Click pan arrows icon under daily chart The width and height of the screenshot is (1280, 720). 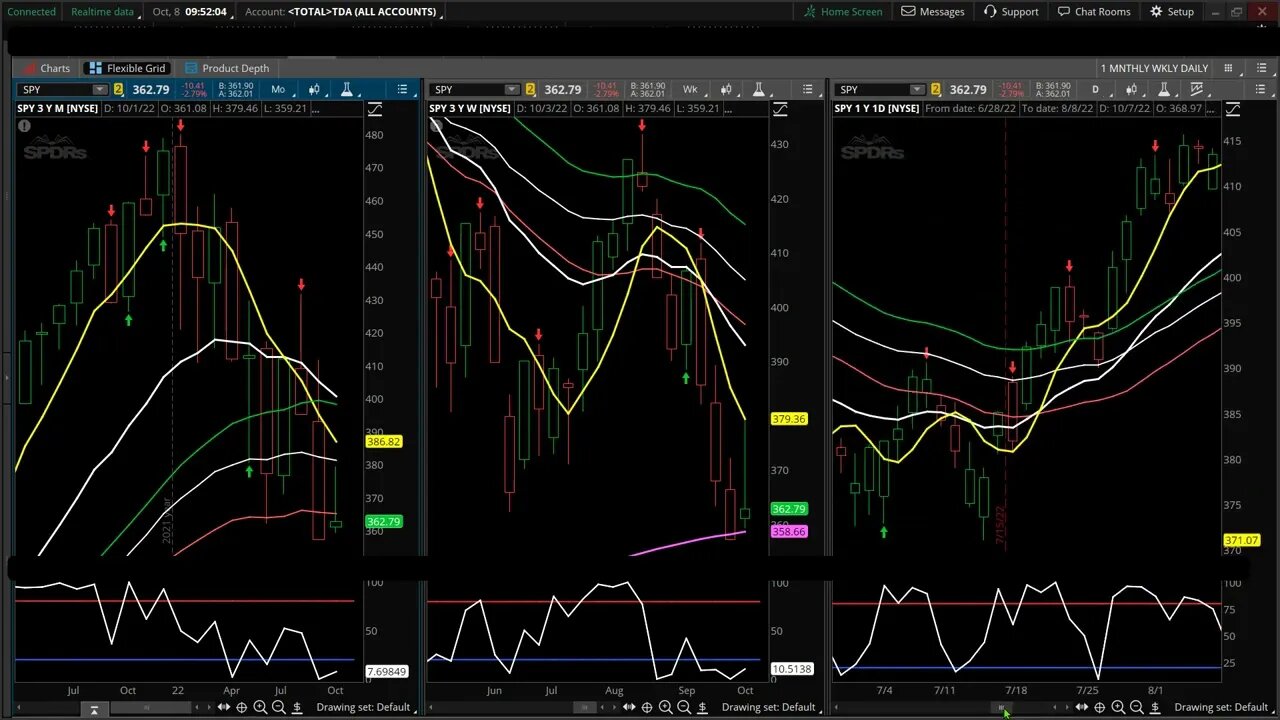1081,707
